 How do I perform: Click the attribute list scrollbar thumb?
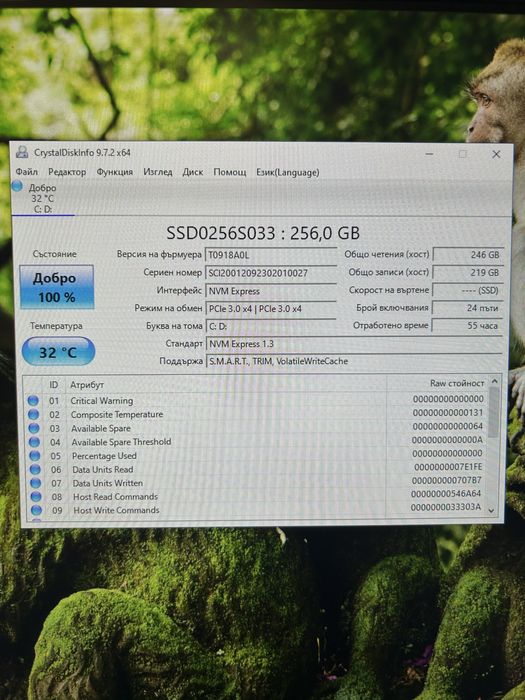(x=493, y=412)
